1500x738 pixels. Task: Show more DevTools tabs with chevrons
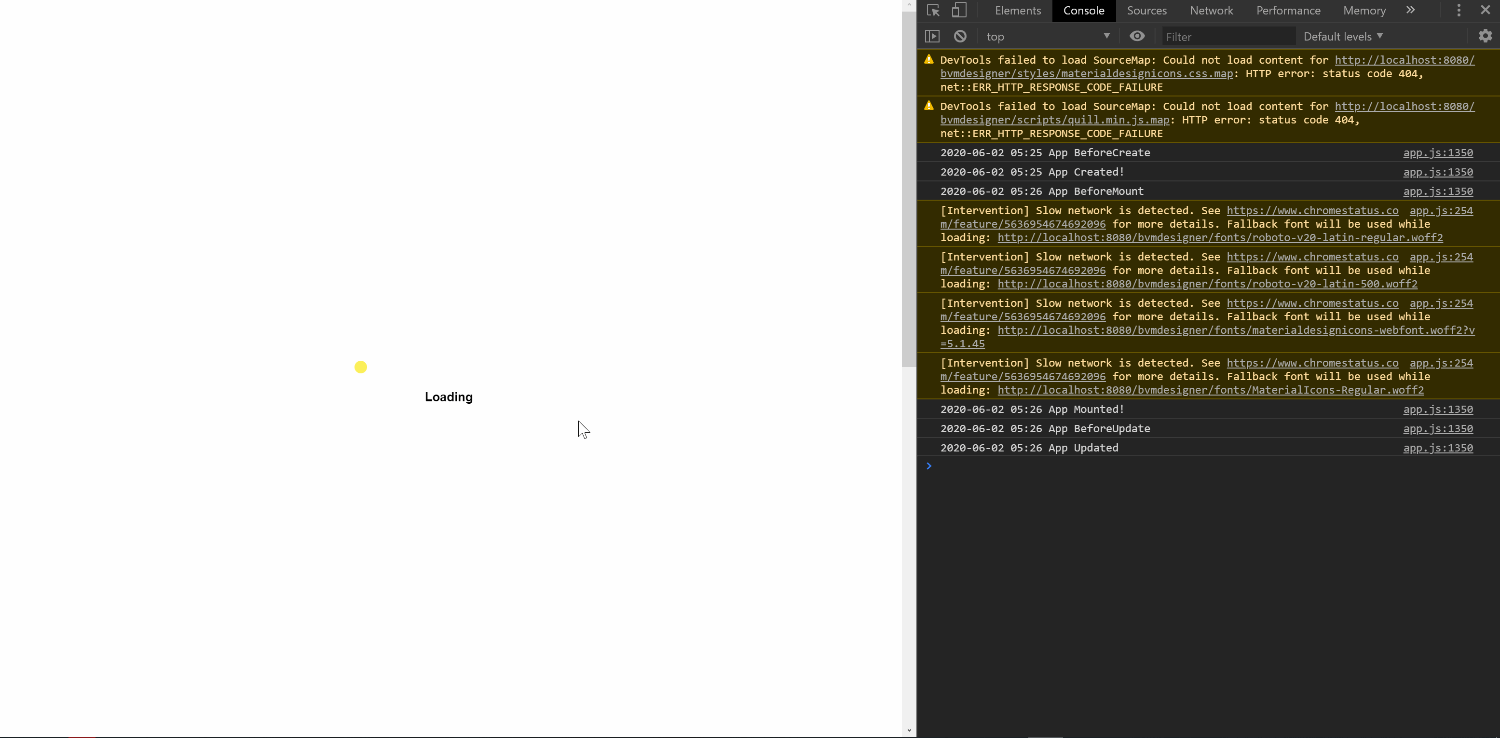1410,10
